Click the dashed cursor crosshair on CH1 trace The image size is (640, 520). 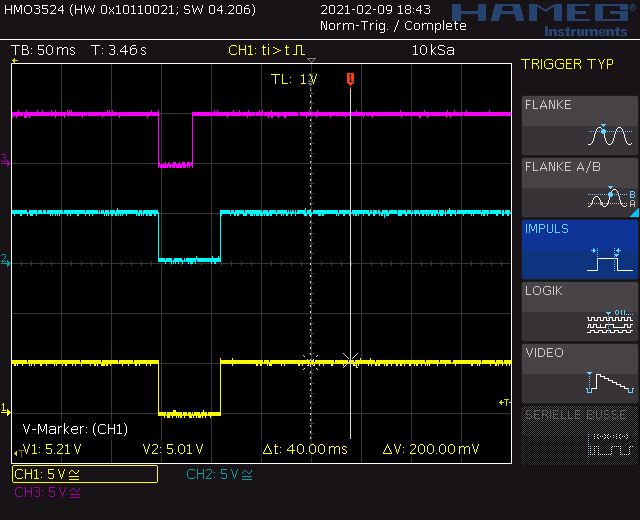pos(311,362)
